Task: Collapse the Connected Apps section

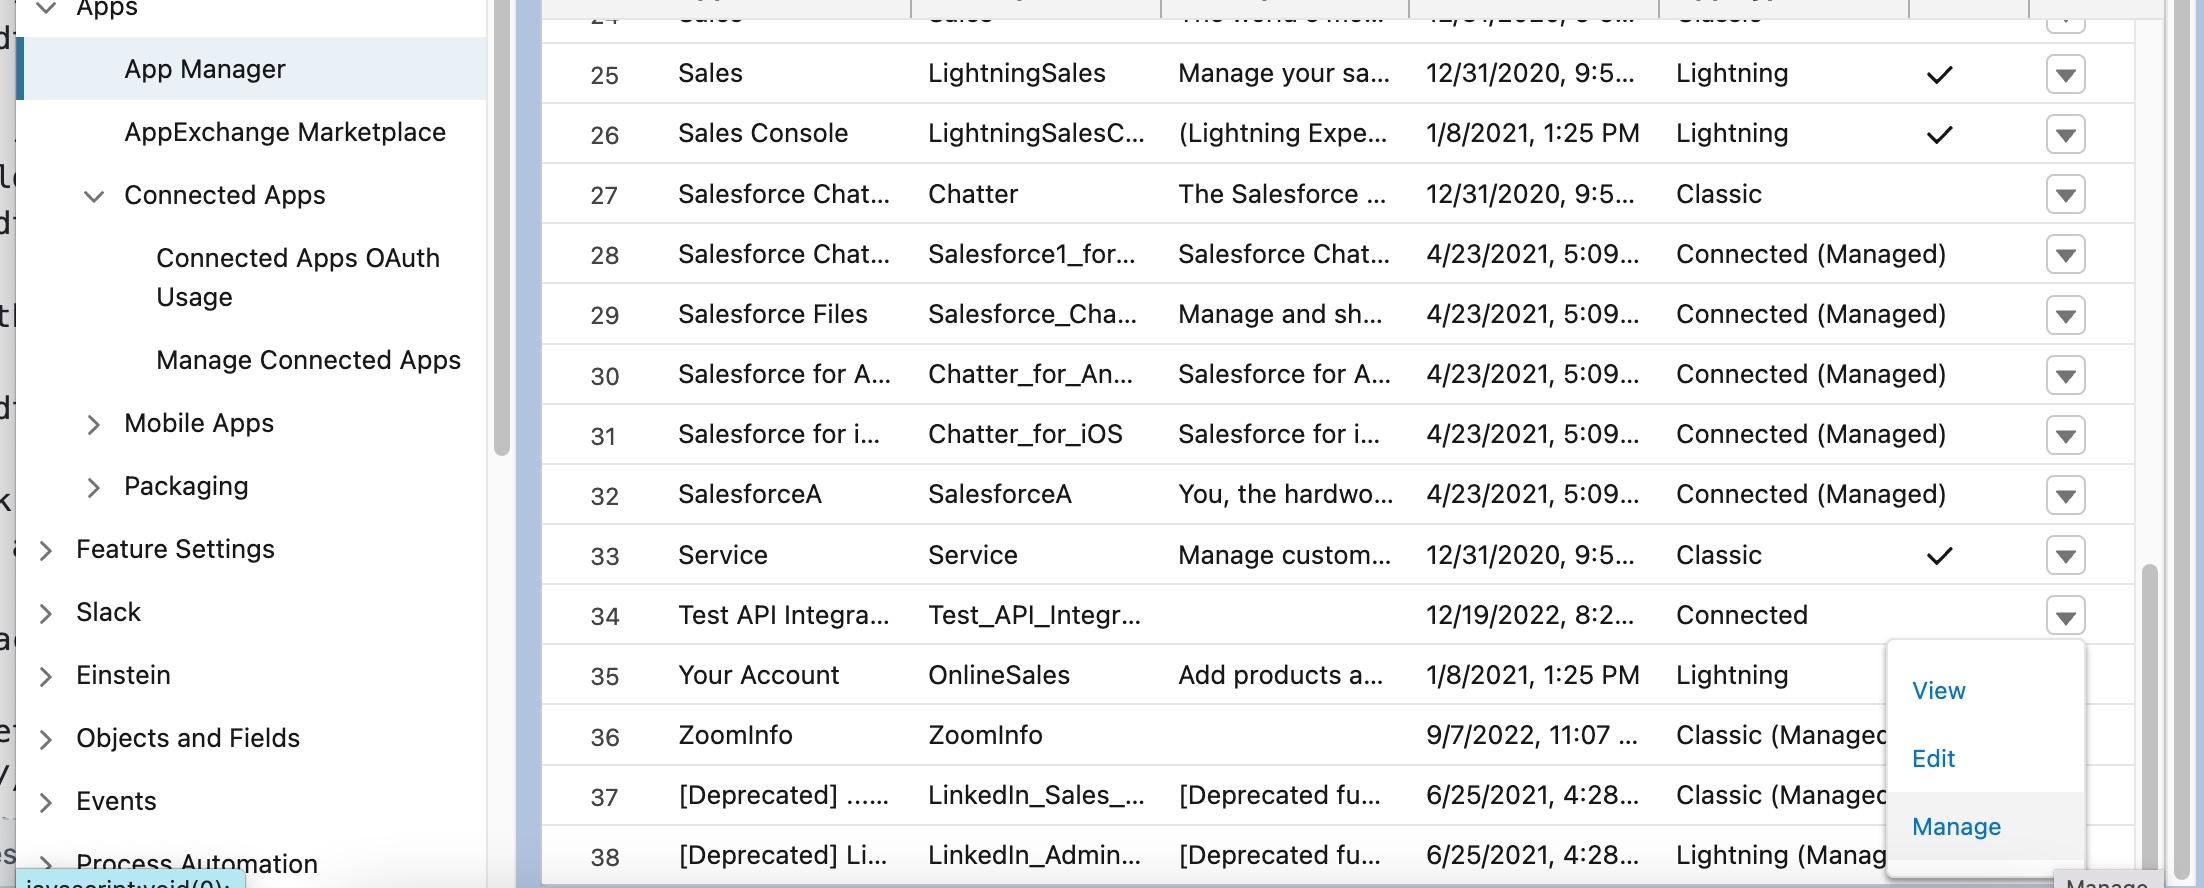Action: (93, 196)
